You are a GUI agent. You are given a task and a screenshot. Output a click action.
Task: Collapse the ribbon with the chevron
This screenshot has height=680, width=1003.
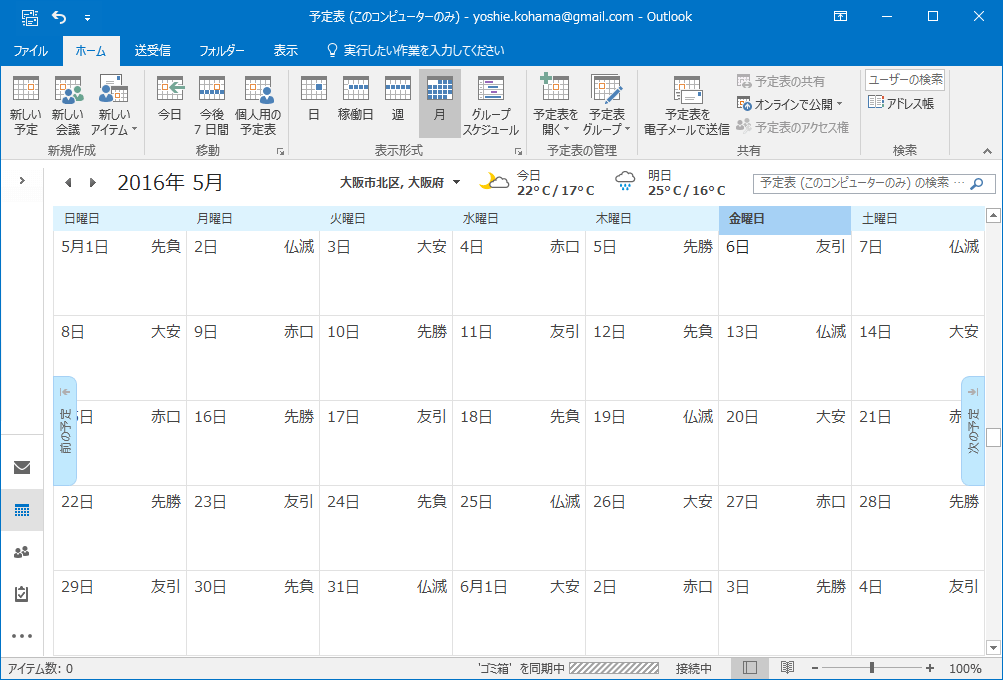[988, 151]
